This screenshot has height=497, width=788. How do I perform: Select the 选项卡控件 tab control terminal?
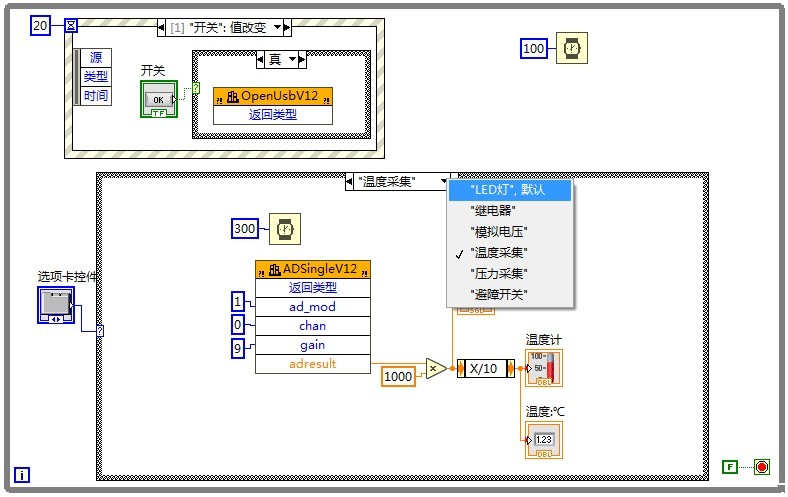[56, 305]
